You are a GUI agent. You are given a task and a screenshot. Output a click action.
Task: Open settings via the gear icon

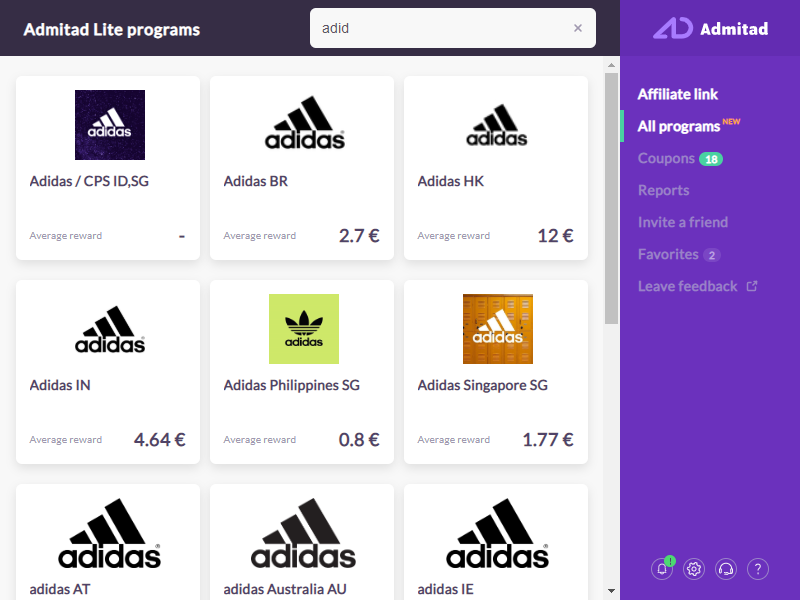694,568
